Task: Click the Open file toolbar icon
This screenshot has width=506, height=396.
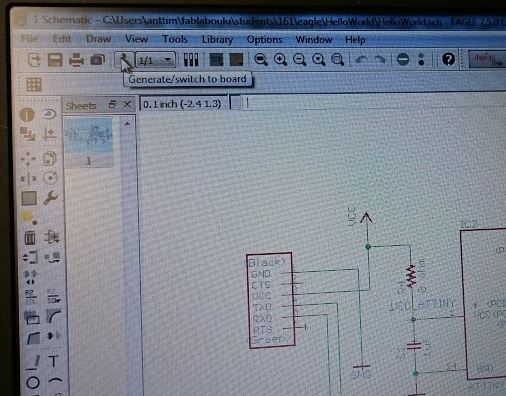Action: pyautogui.click(x=34, y=60)
